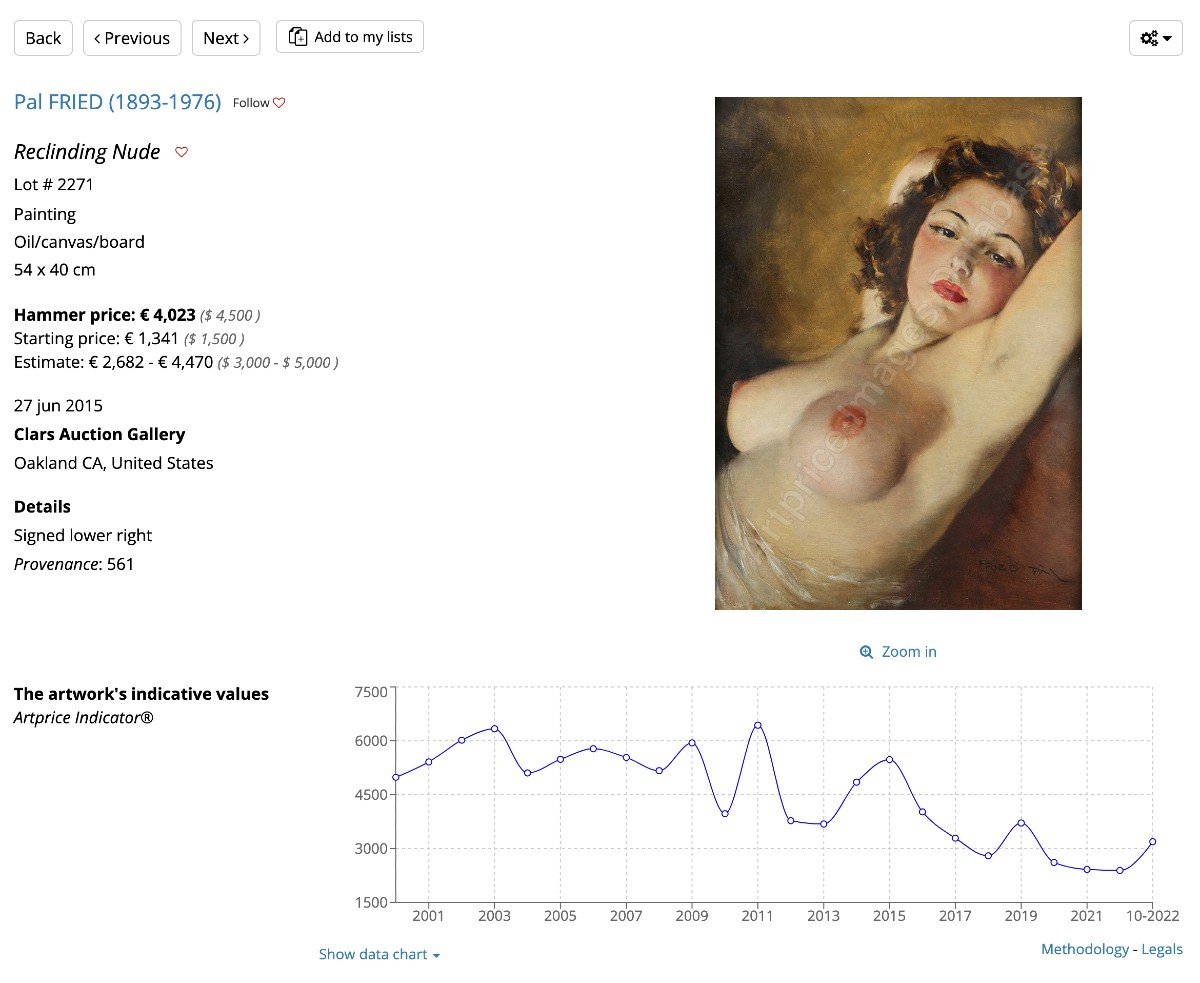Select the 2019 data point on chart
The width and height of the screenshot is (1200, 983).
click(1021, 823)
